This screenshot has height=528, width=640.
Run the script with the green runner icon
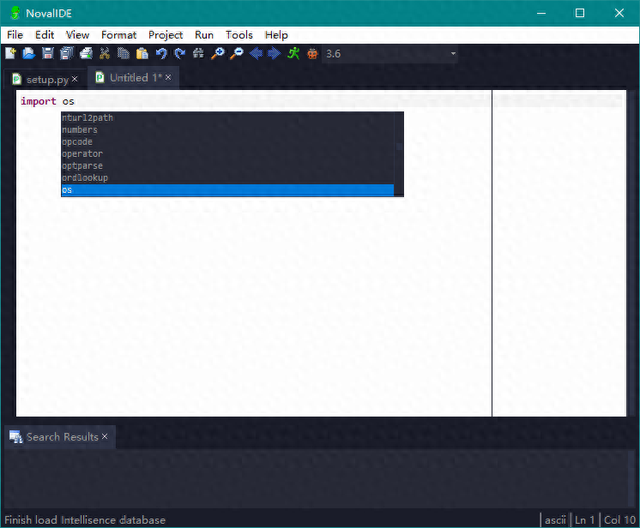coord(293,53)
